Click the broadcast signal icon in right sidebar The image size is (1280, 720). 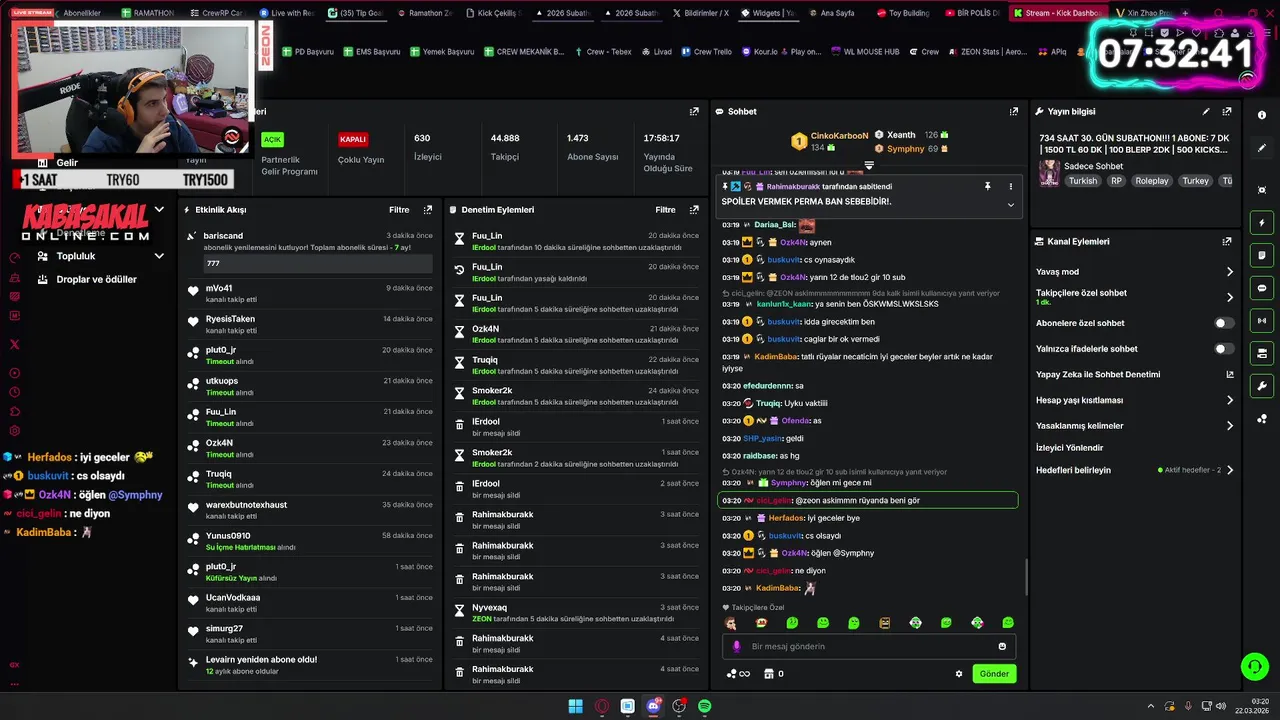pos(1262,321)
